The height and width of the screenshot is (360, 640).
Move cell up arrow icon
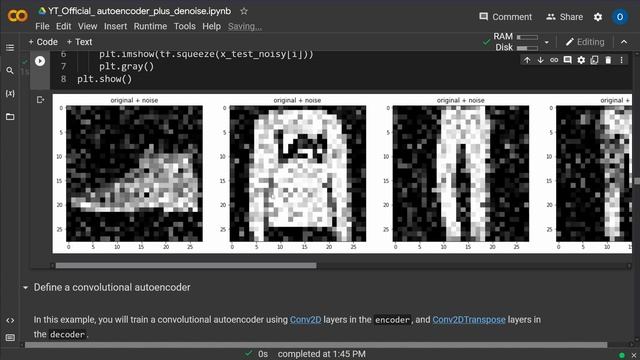tap(527, 60)
